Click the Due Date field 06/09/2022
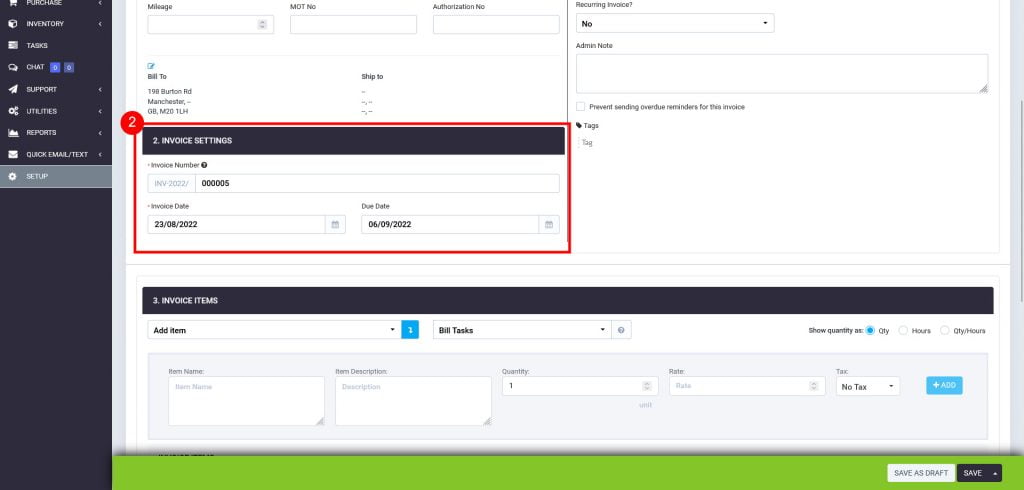 450,225
